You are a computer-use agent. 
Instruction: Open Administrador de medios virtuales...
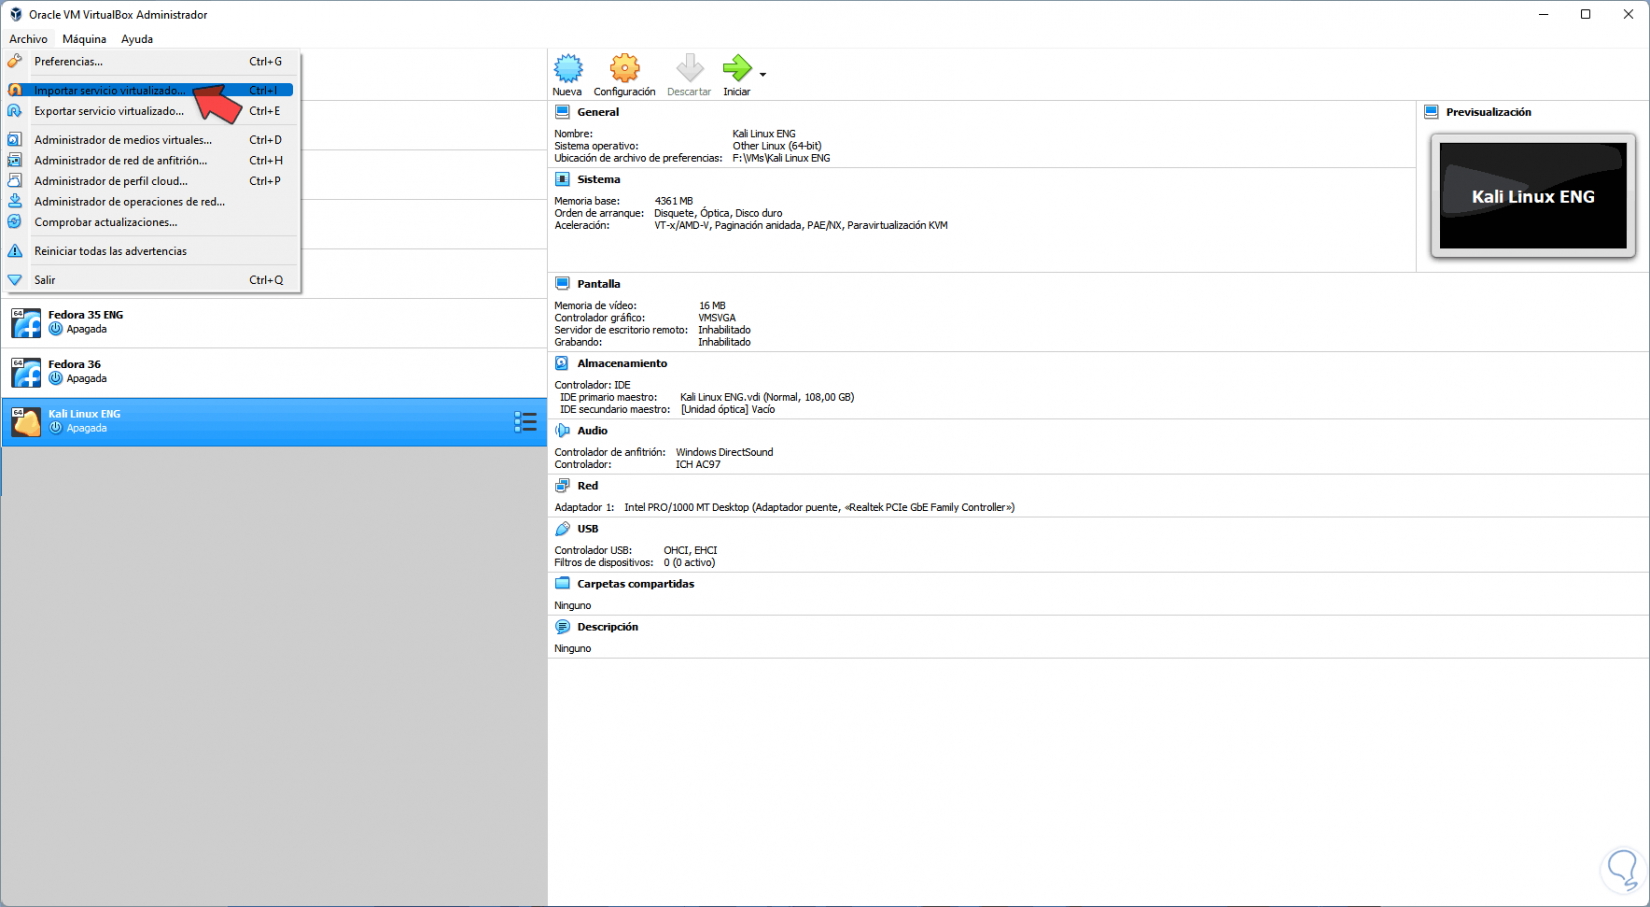[150, 140]
